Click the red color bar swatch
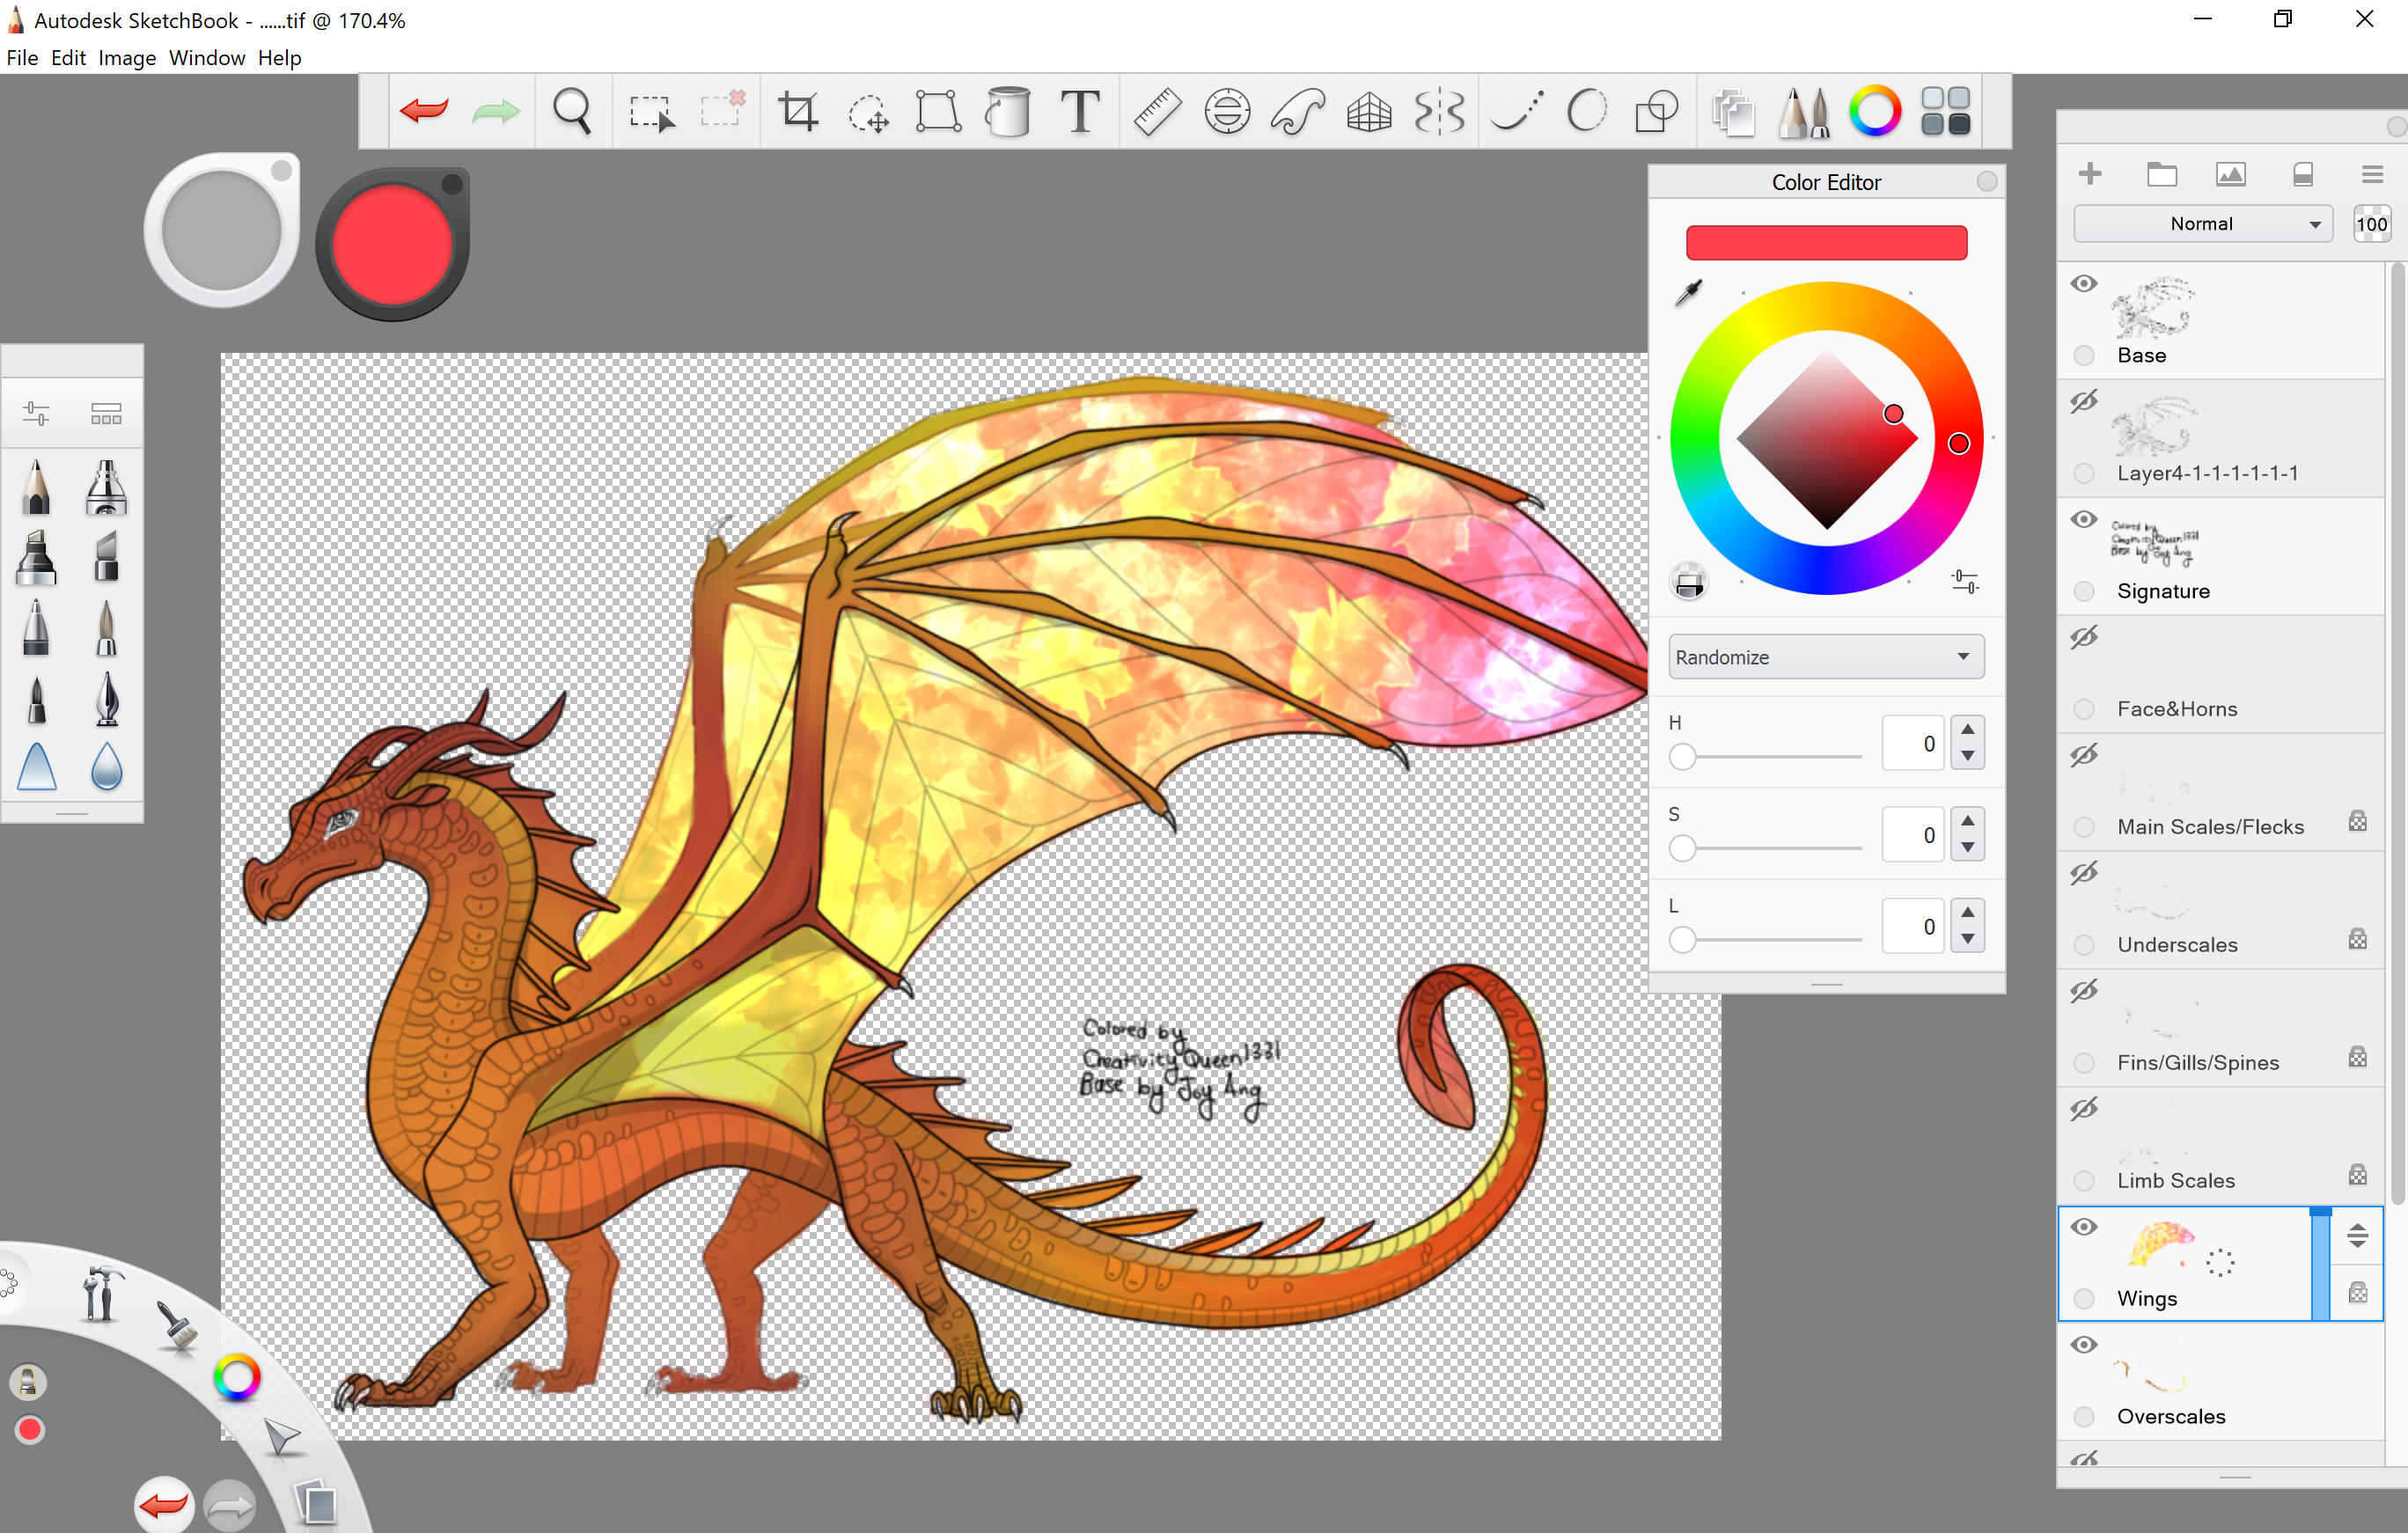This screenshot has height=1533, width=2408. click(x=1826, y=243)
